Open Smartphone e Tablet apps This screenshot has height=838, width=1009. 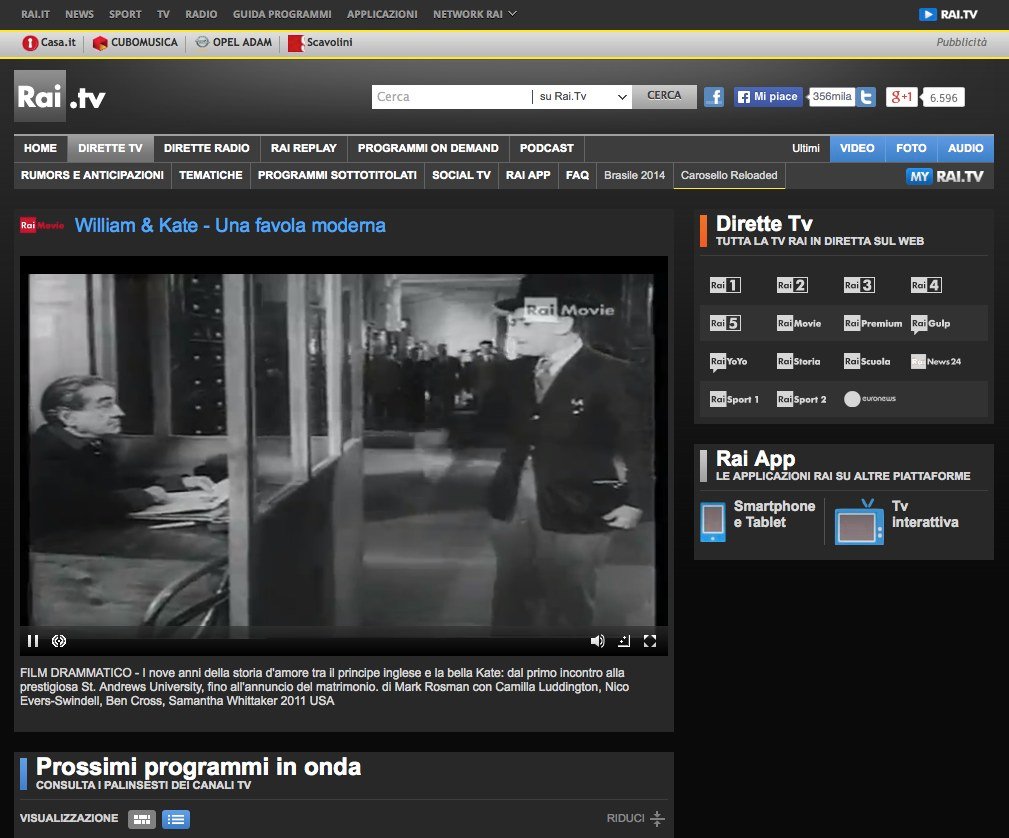click(x=758, y=521)
